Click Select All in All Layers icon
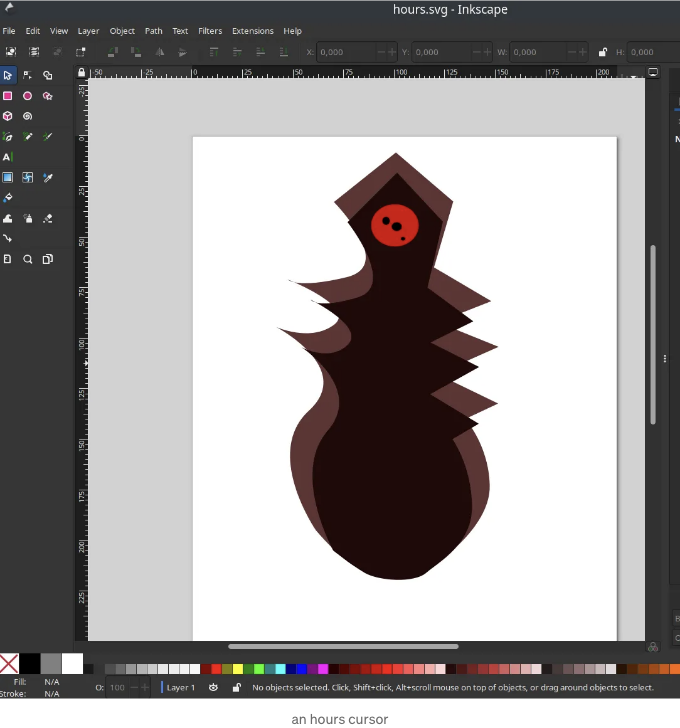 pos(34,52)
